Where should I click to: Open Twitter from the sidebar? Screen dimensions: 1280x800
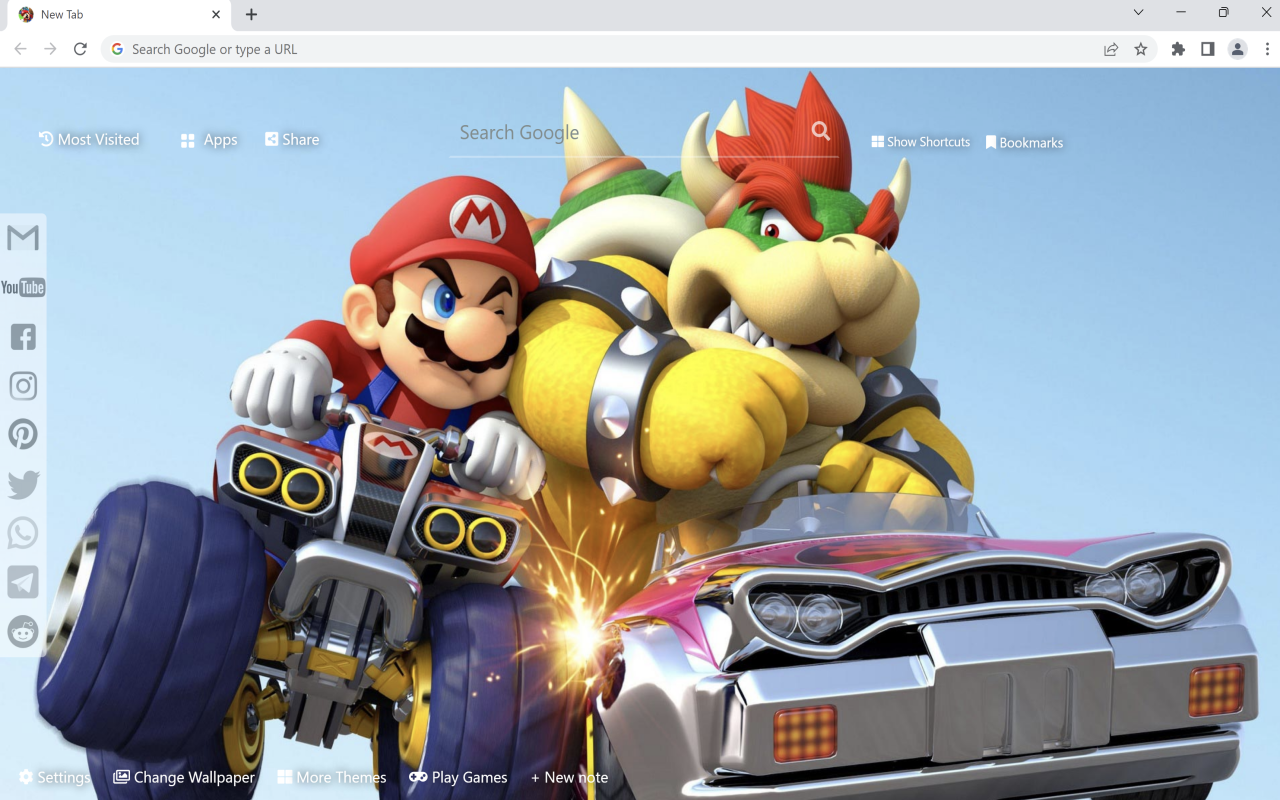pos(23,484)
